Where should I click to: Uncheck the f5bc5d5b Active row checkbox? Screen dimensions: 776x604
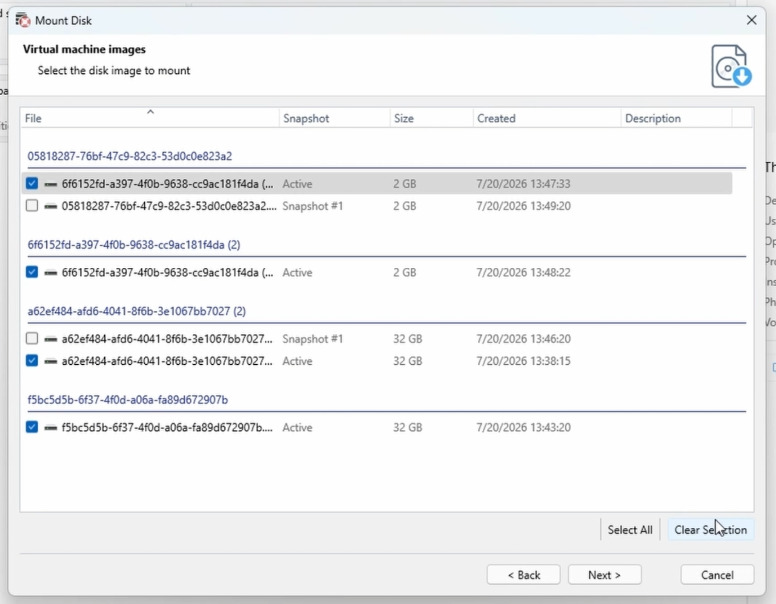click(32, 427)
